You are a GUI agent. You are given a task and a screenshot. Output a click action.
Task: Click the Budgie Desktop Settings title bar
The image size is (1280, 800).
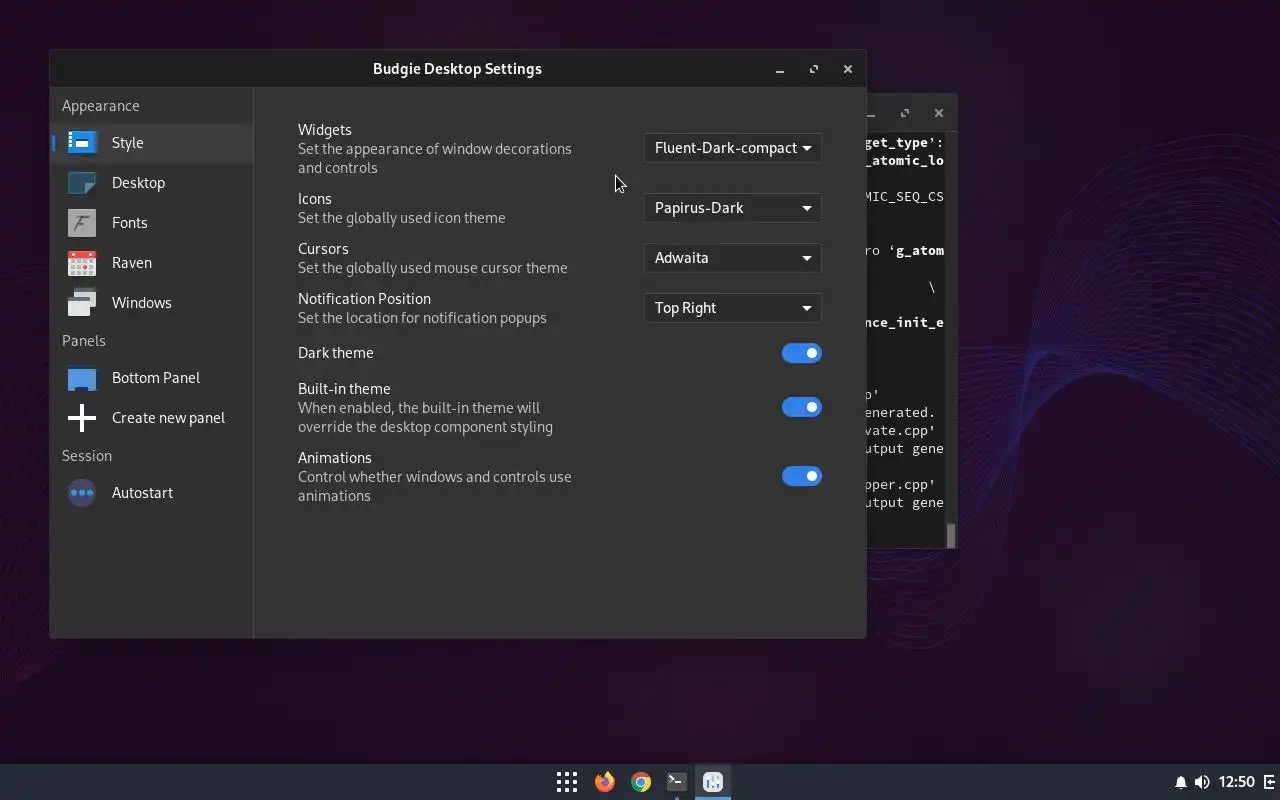[457, 69]
